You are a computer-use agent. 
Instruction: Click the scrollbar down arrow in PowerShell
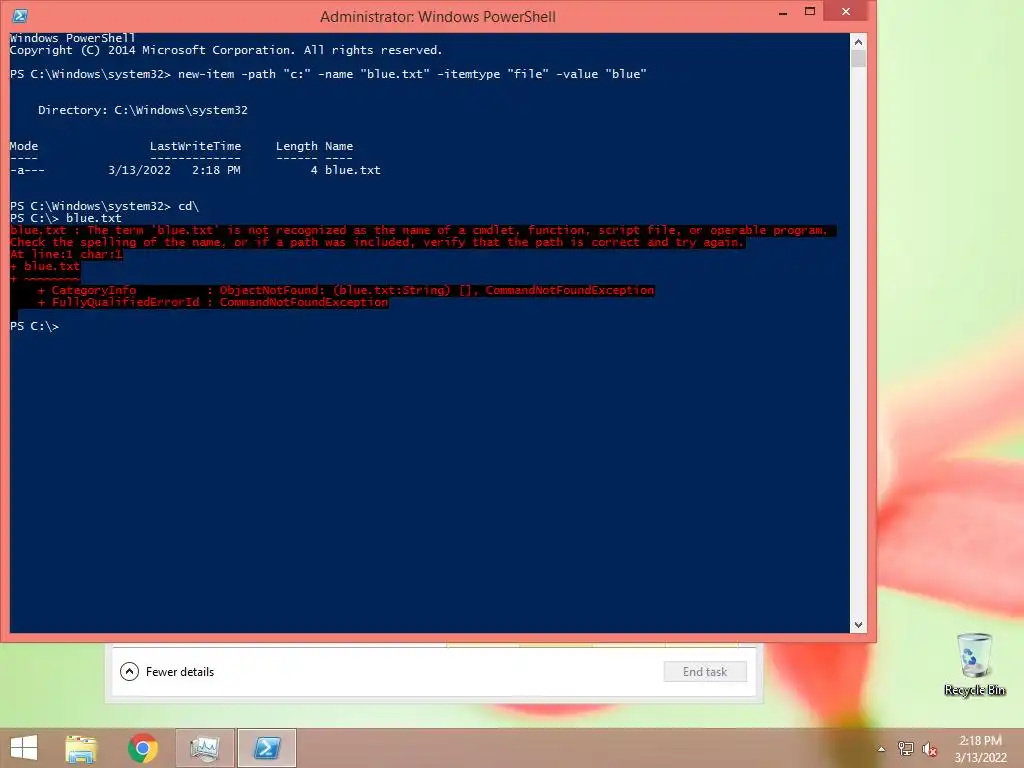coord(858,625)
